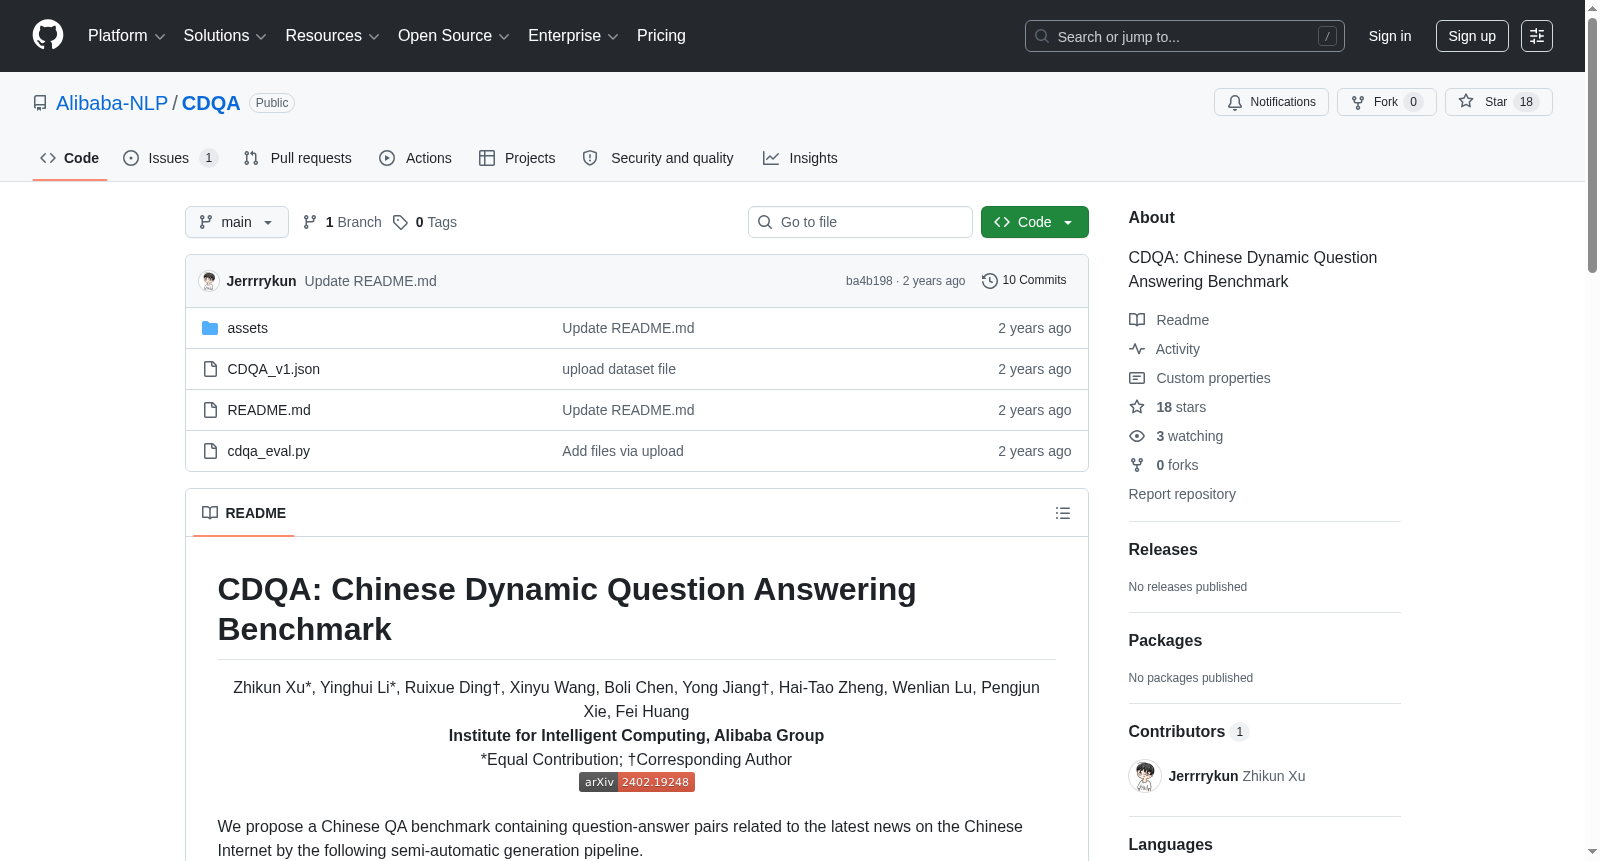1600x861 pixels.
Task: Click the tag icon beside 0 Tags
Action: point(400,222)
